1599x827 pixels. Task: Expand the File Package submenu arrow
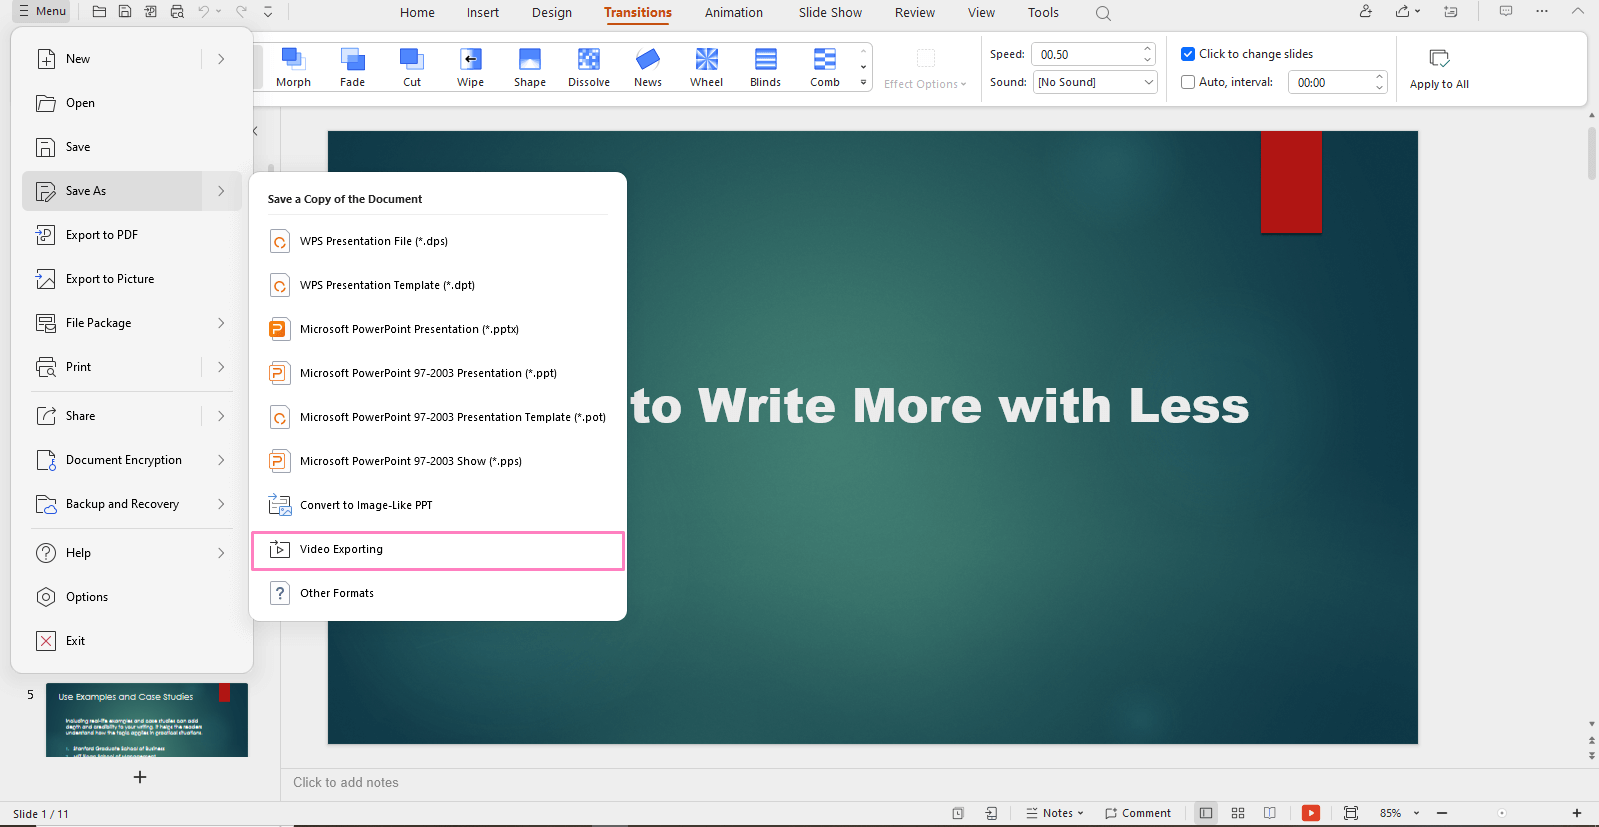click(x=221, y=323)
